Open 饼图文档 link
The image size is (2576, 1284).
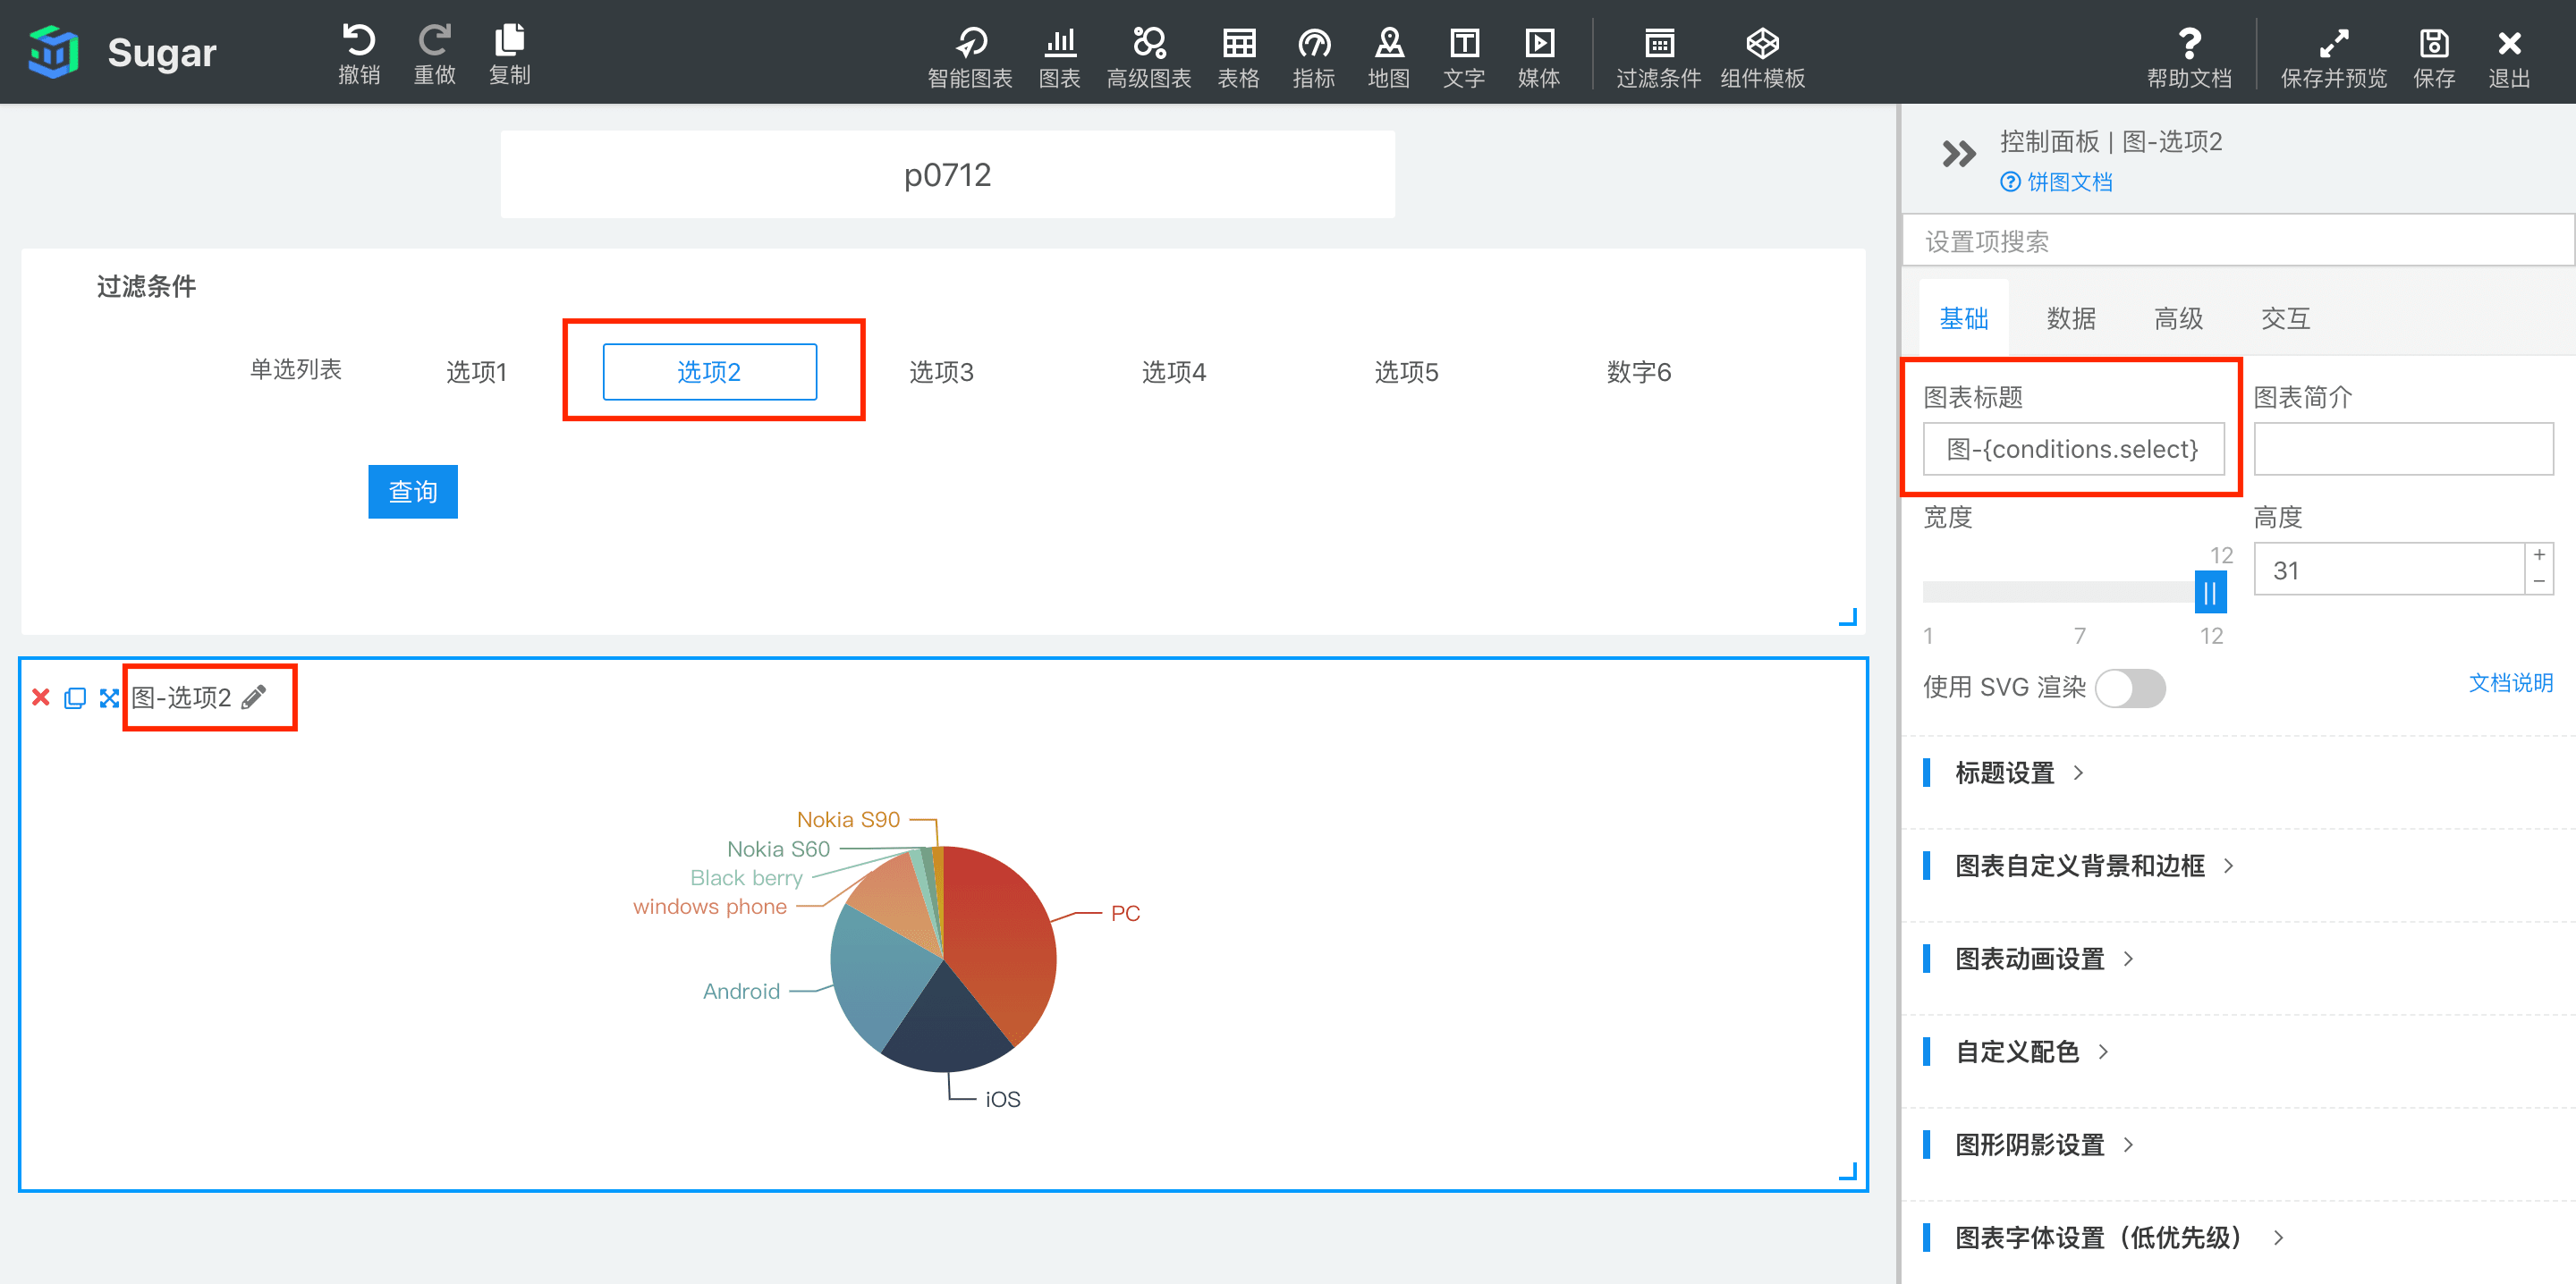point(2056,182)
